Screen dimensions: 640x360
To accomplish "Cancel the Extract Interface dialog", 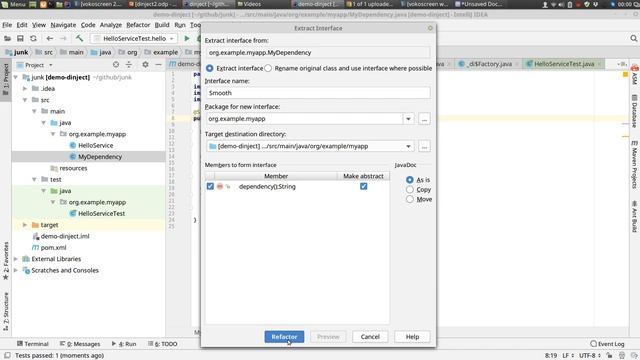I will click(x=370, y=337).
